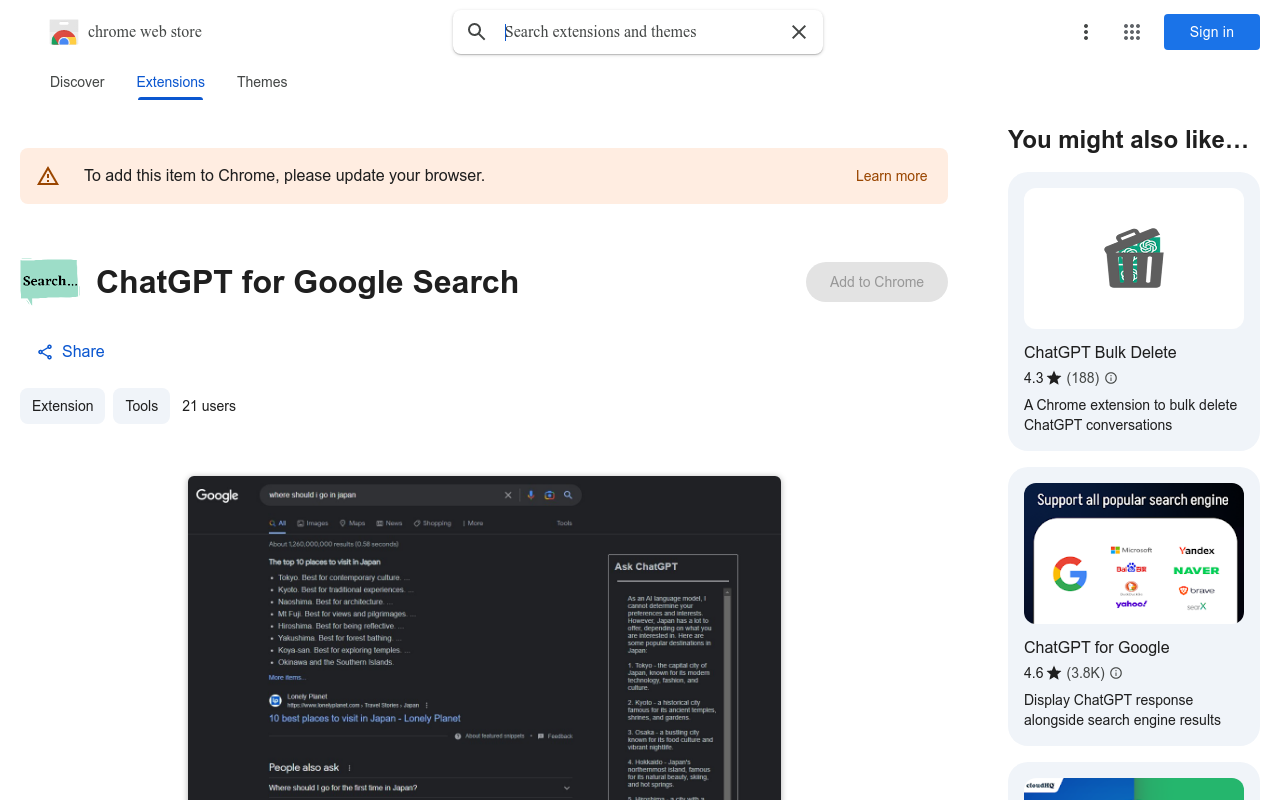Select the Tools category chip
This screenshot has height=800, width=1280.
(x=141, y=406)
